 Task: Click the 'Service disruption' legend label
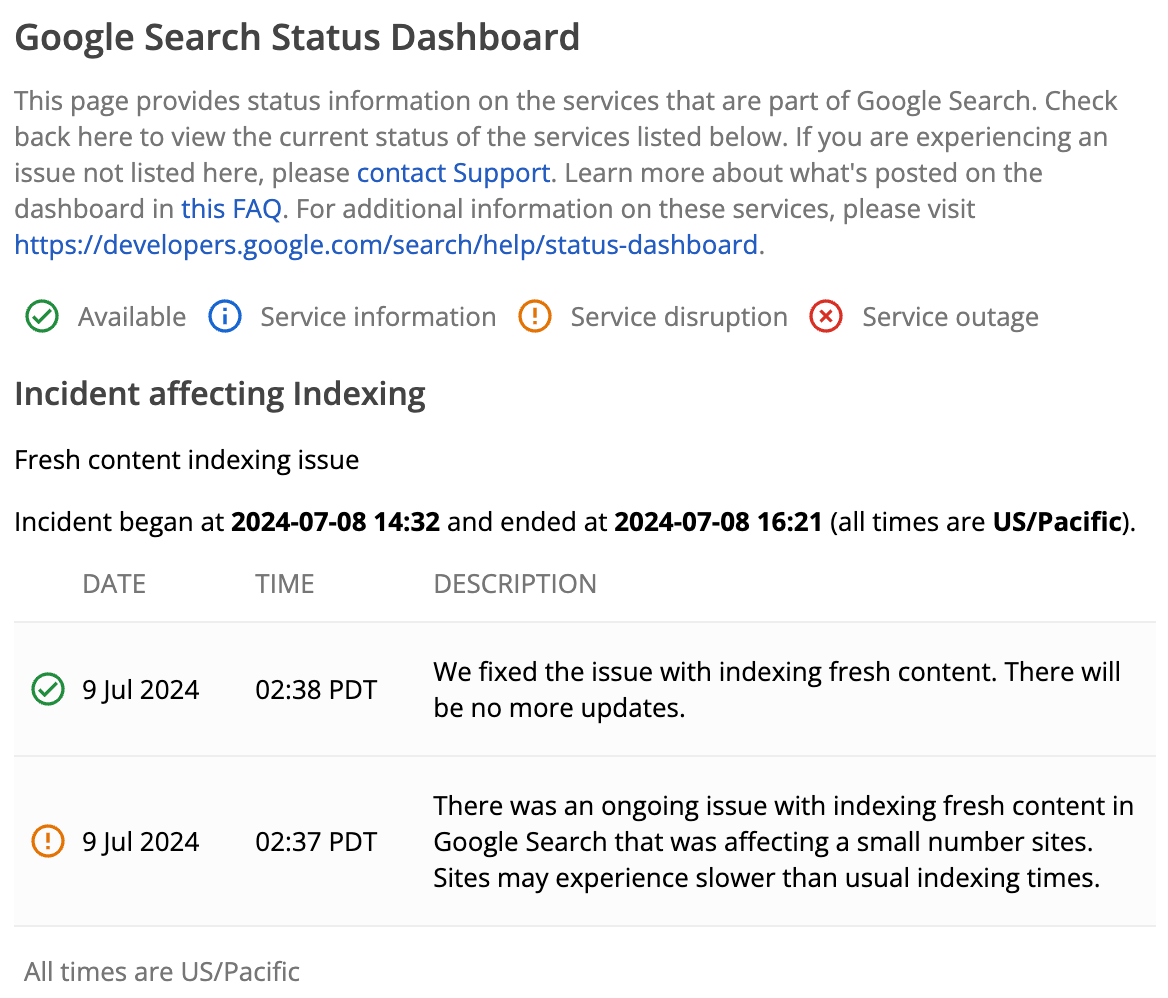(679, 317)
